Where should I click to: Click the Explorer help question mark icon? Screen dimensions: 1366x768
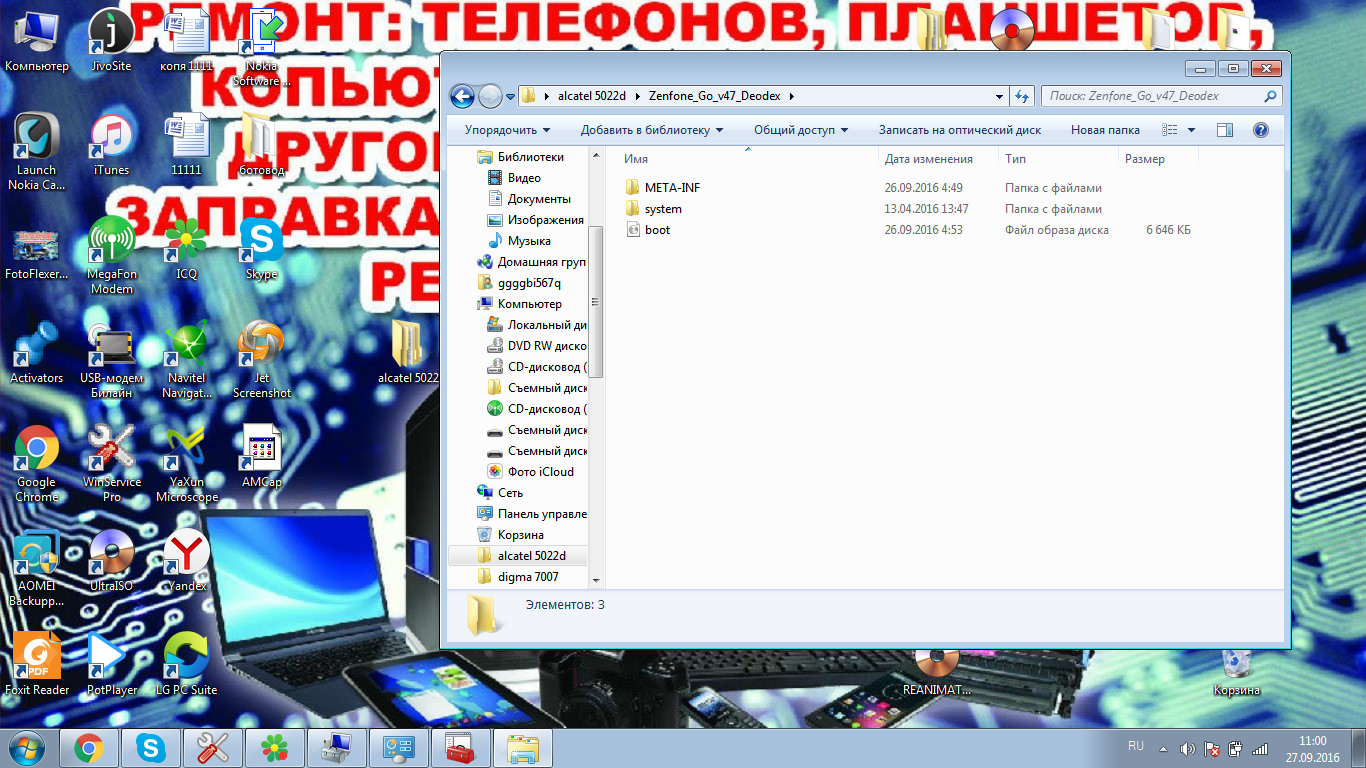coord(1260,130)
